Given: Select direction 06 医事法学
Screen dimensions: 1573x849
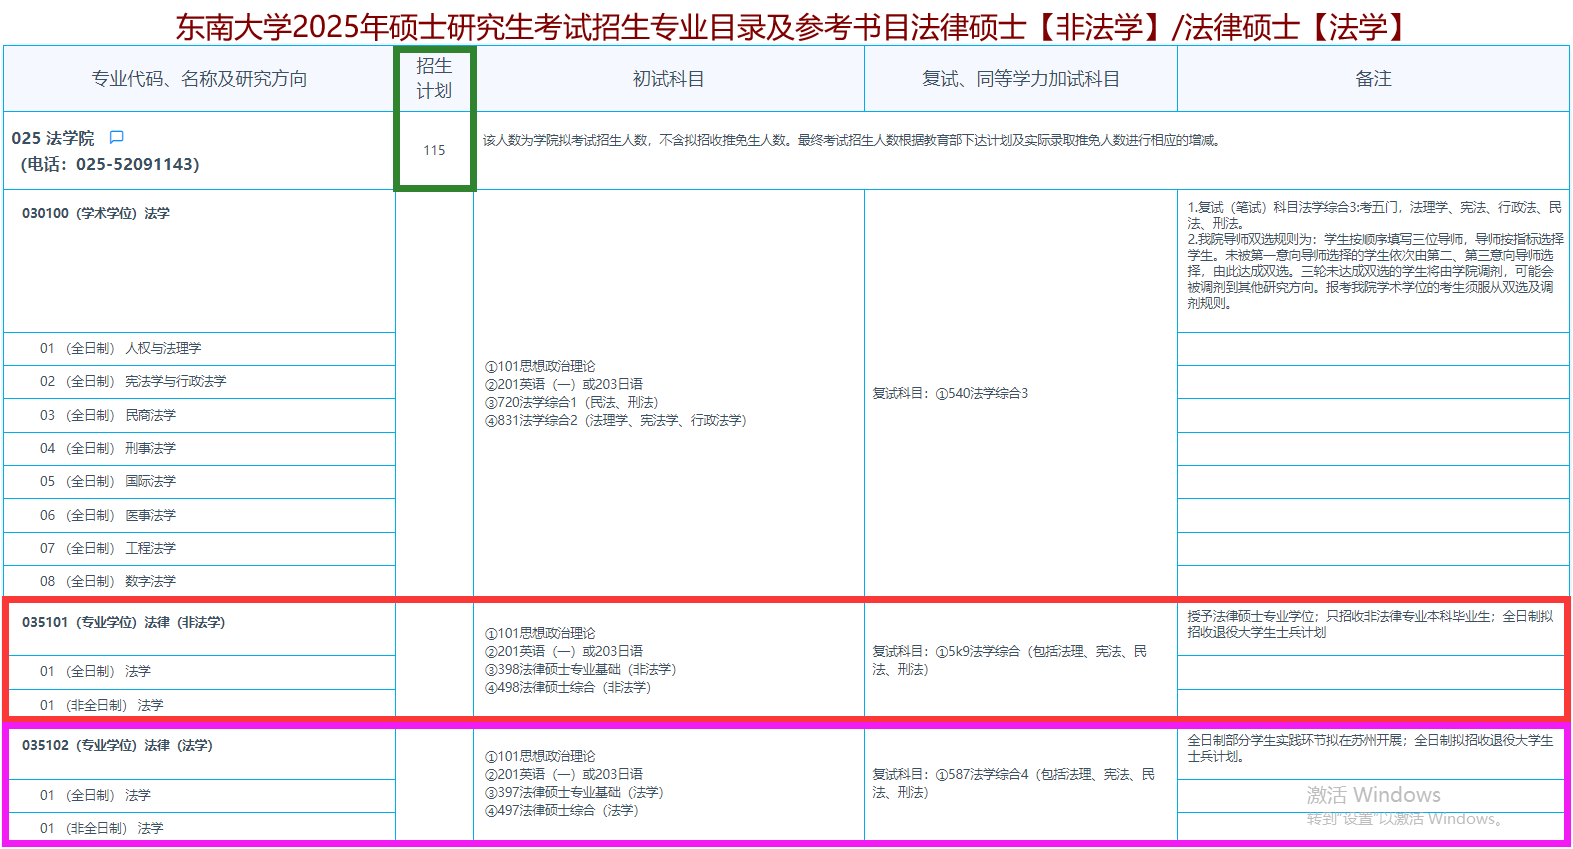Looking at the screenshot, I should (x=108, y=515).
